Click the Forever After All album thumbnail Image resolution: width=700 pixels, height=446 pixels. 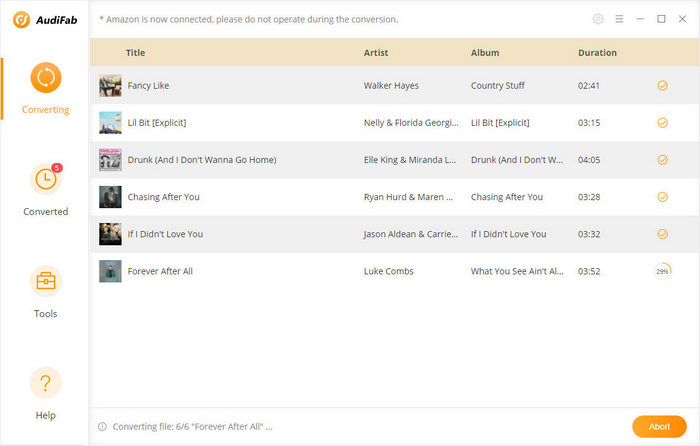pos(110,271)
